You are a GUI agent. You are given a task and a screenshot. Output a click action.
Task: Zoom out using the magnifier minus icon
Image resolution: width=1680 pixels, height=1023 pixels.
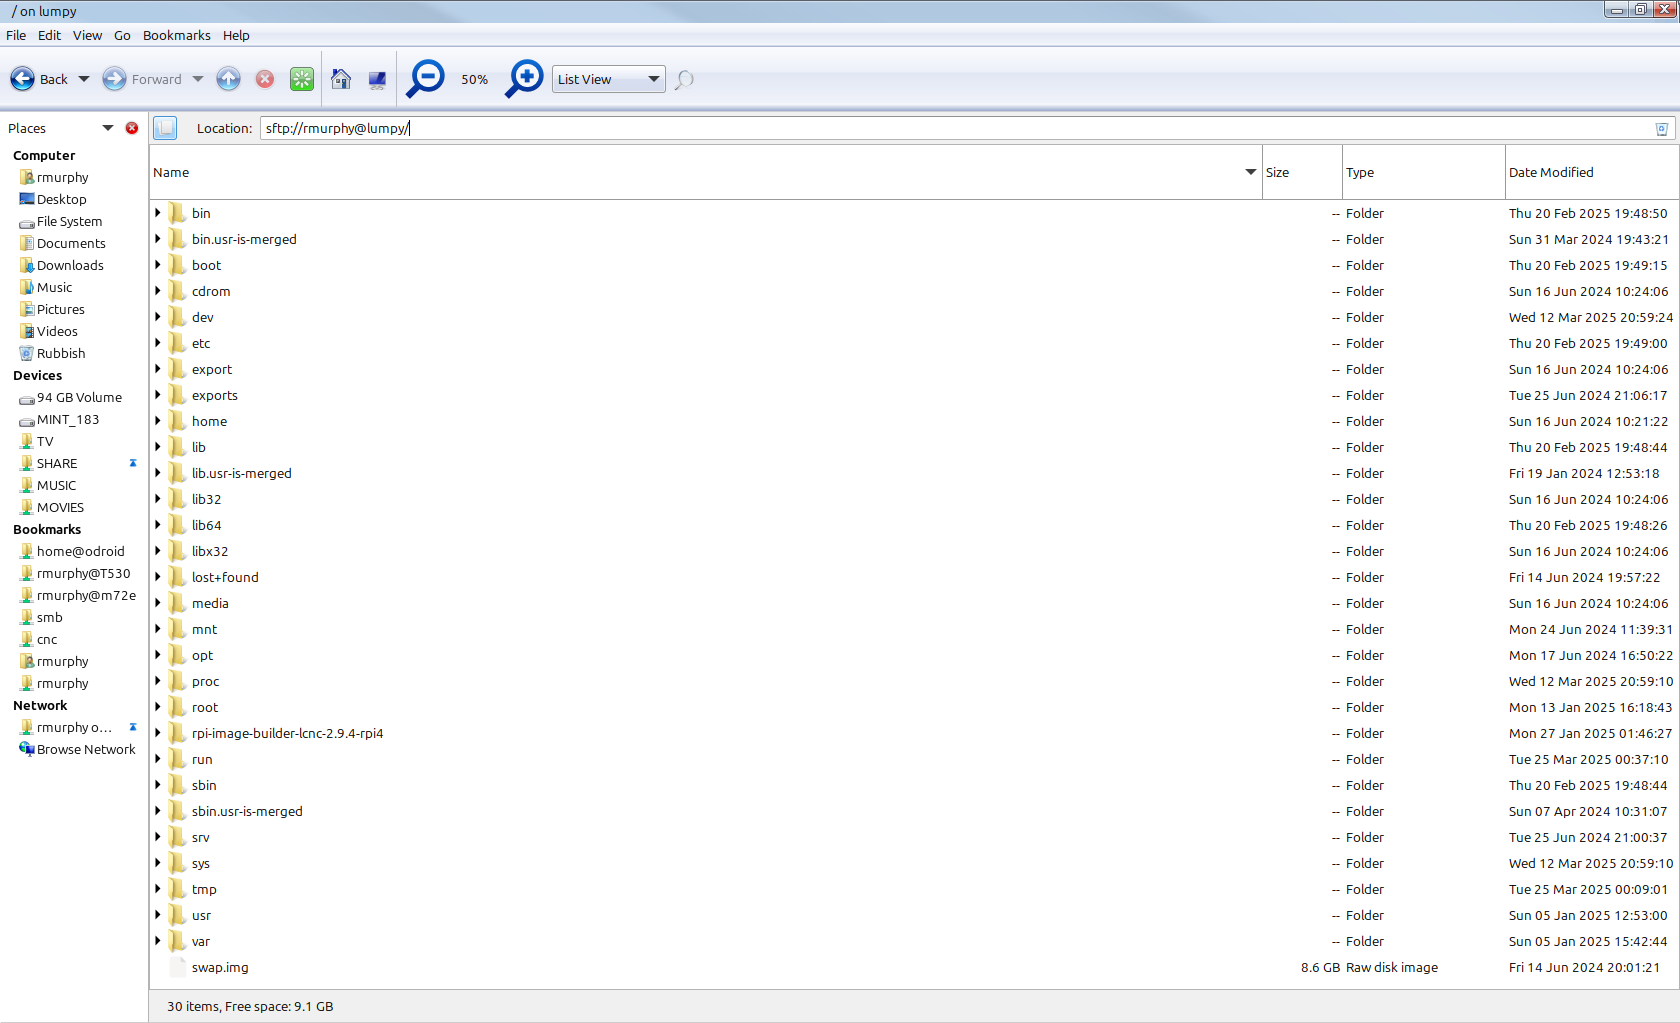tap(425, 79)
